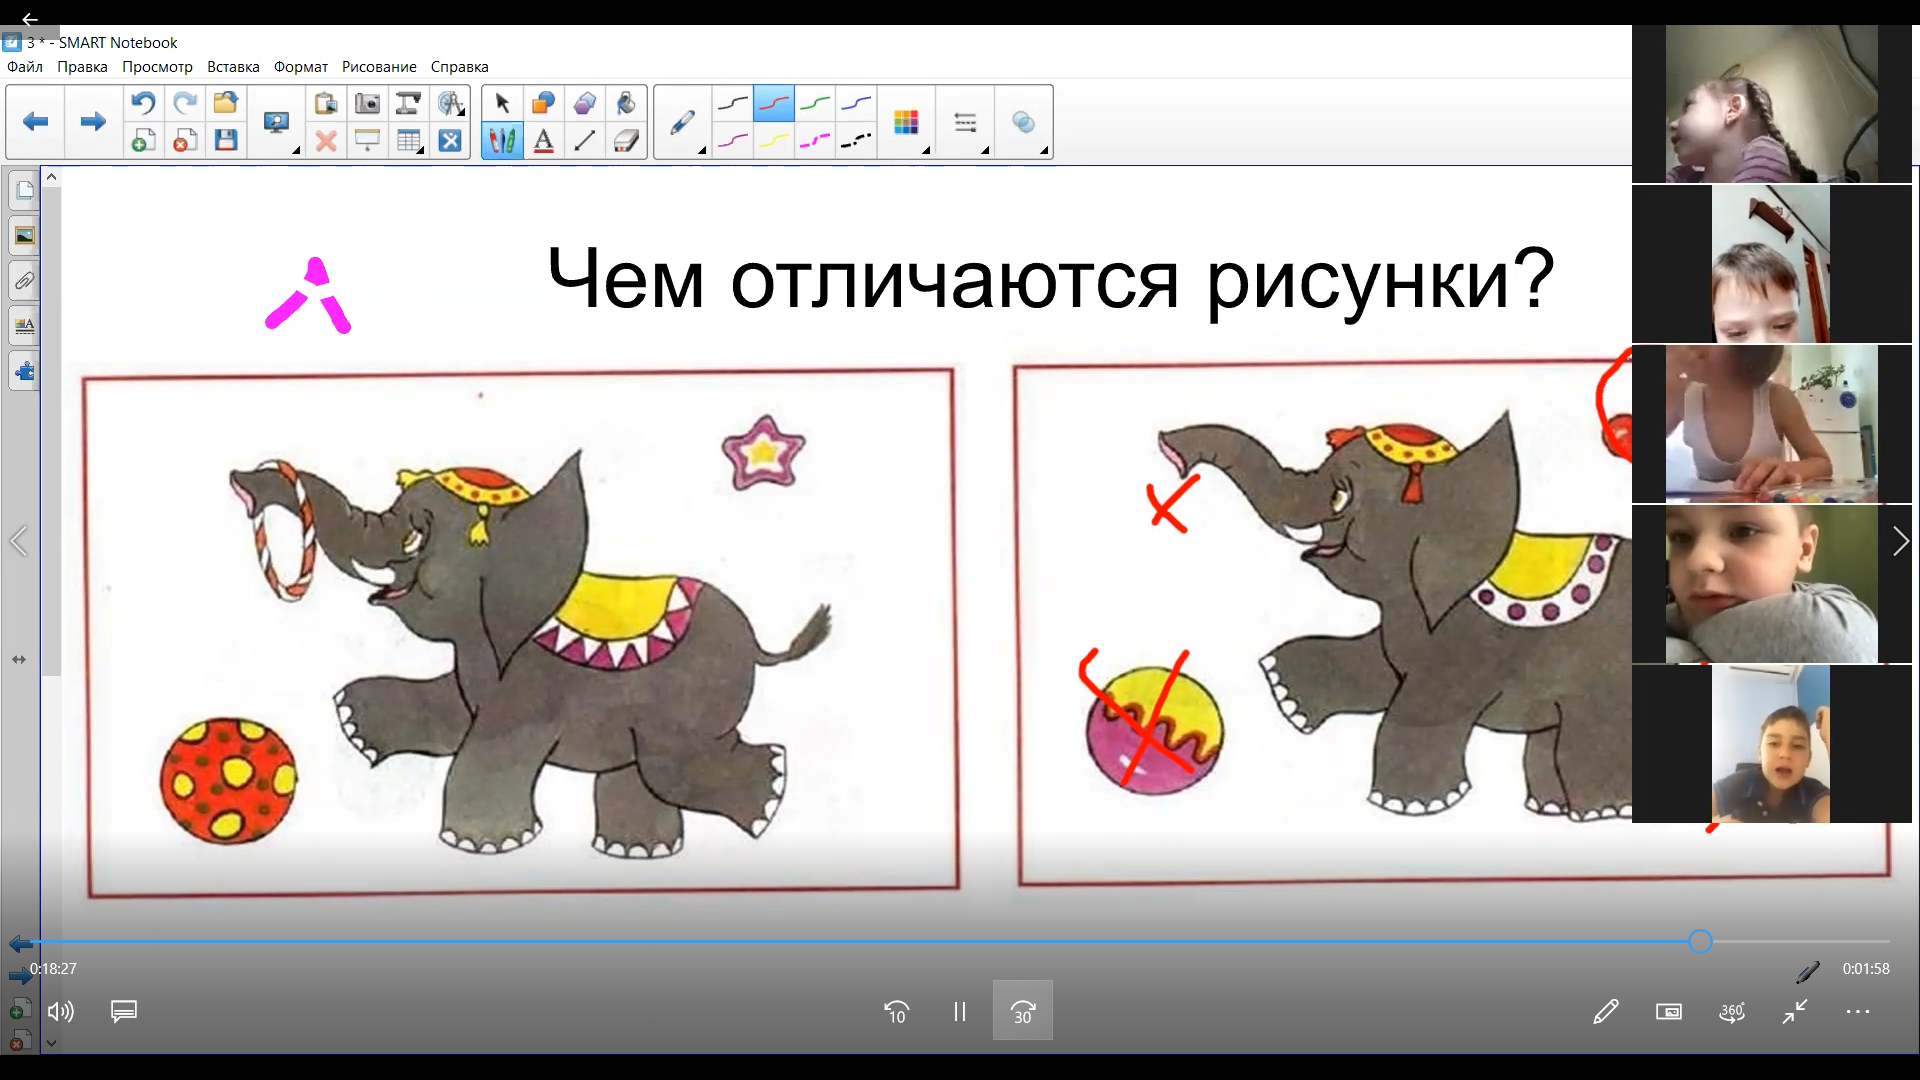The height and width of the screenshot is (1080, 1920).
Task: Open the Рисование menu
Action: pos(379,67)
